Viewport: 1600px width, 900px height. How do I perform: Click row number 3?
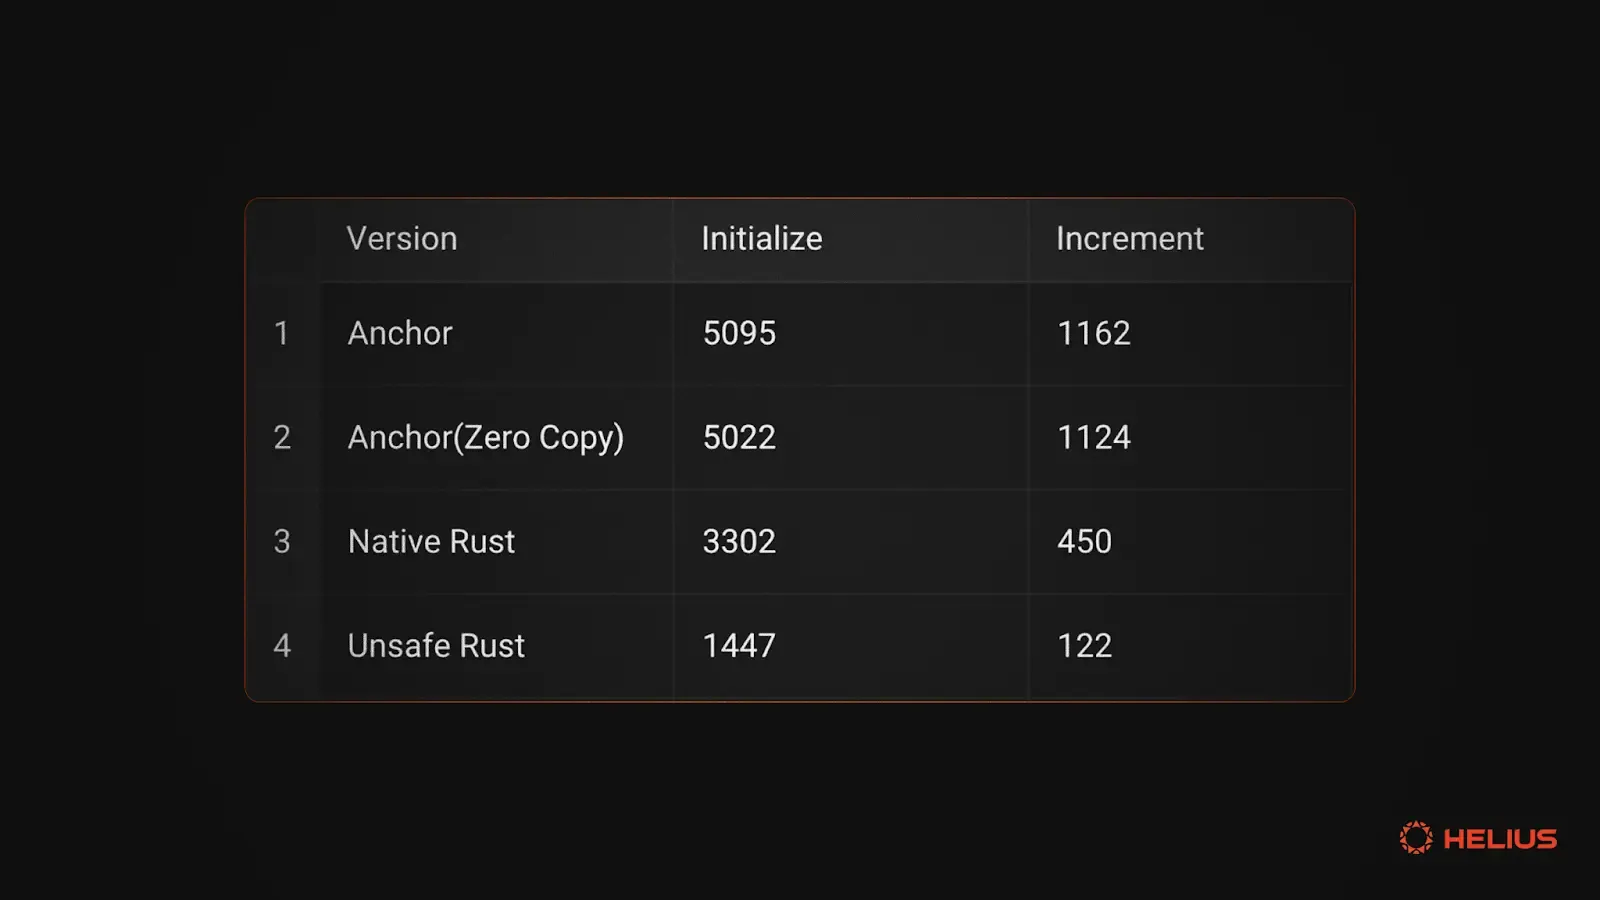click(x=282, y=541)
